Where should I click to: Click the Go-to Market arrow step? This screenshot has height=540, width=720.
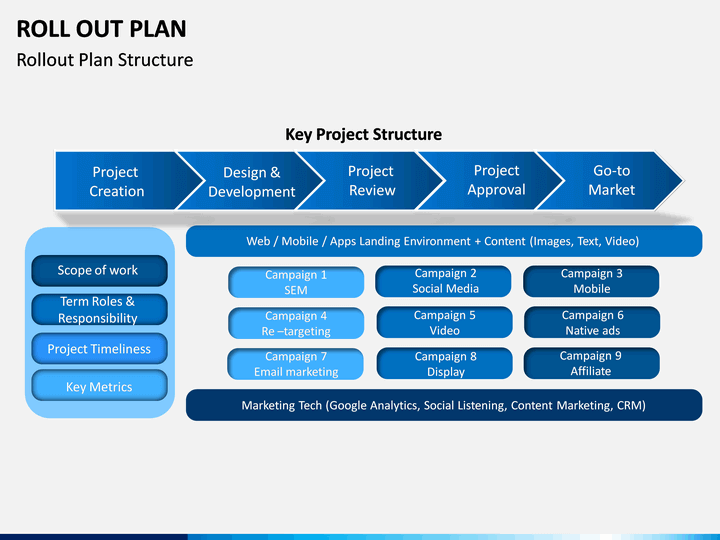612,180
